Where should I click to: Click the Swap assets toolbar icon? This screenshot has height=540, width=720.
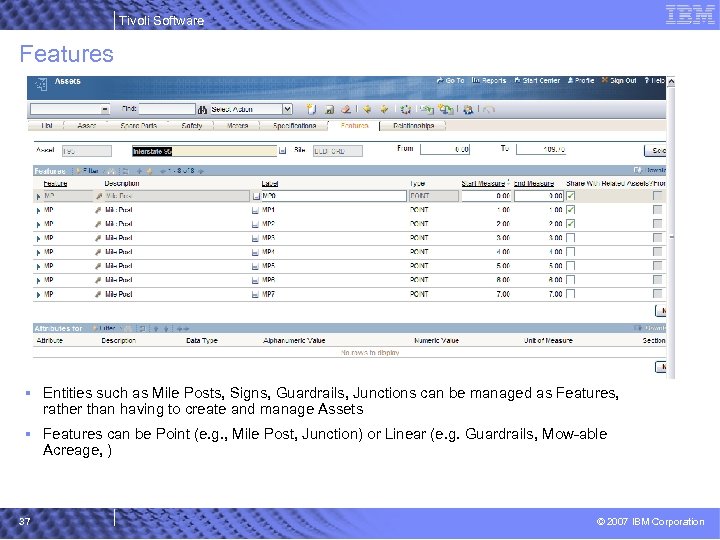coord(445,109)
